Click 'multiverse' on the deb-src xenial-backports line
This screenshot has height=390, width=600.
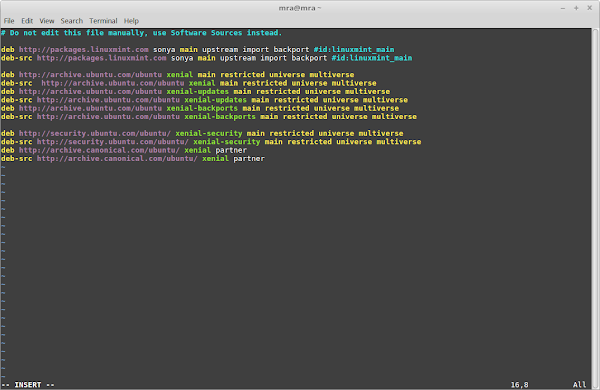click(394, 117)
